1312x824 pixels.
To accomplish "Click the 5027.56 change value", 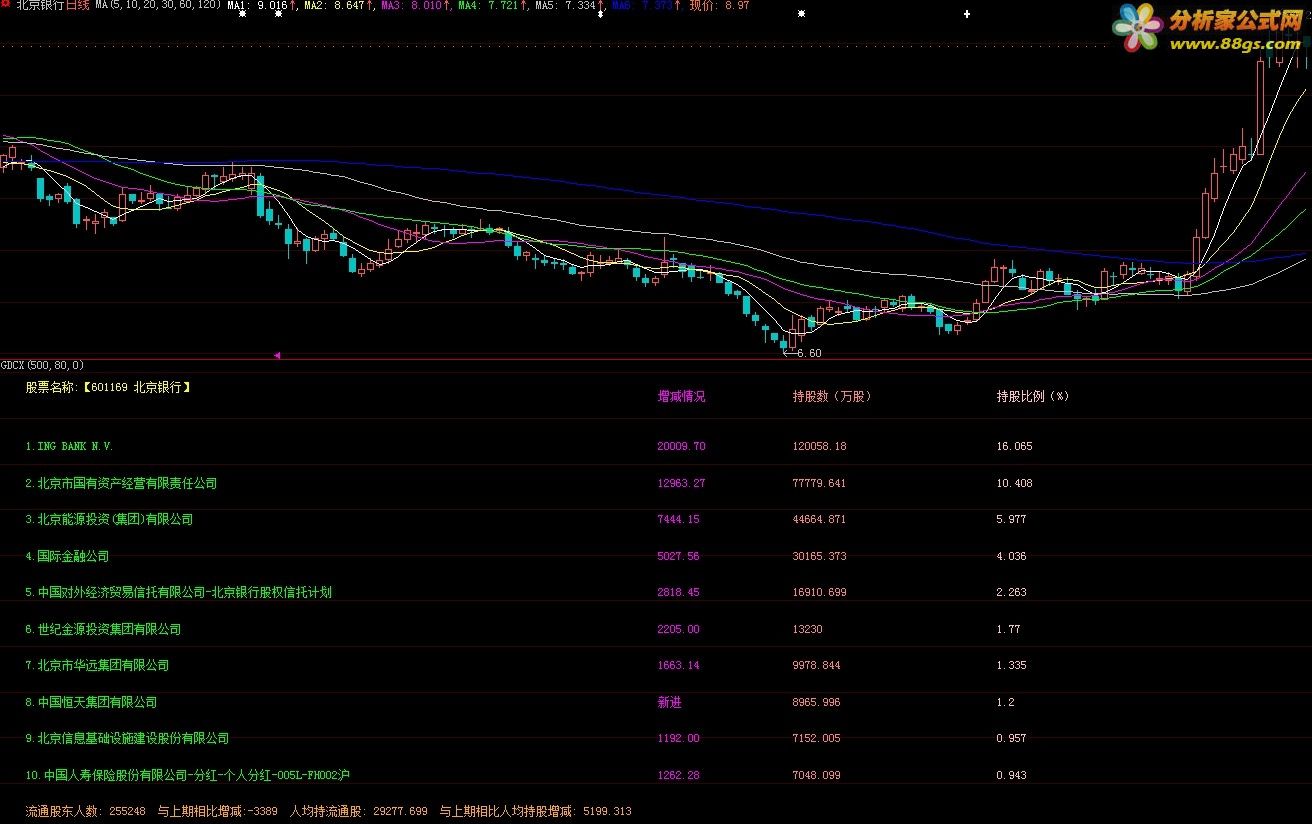I will [678, 556].
